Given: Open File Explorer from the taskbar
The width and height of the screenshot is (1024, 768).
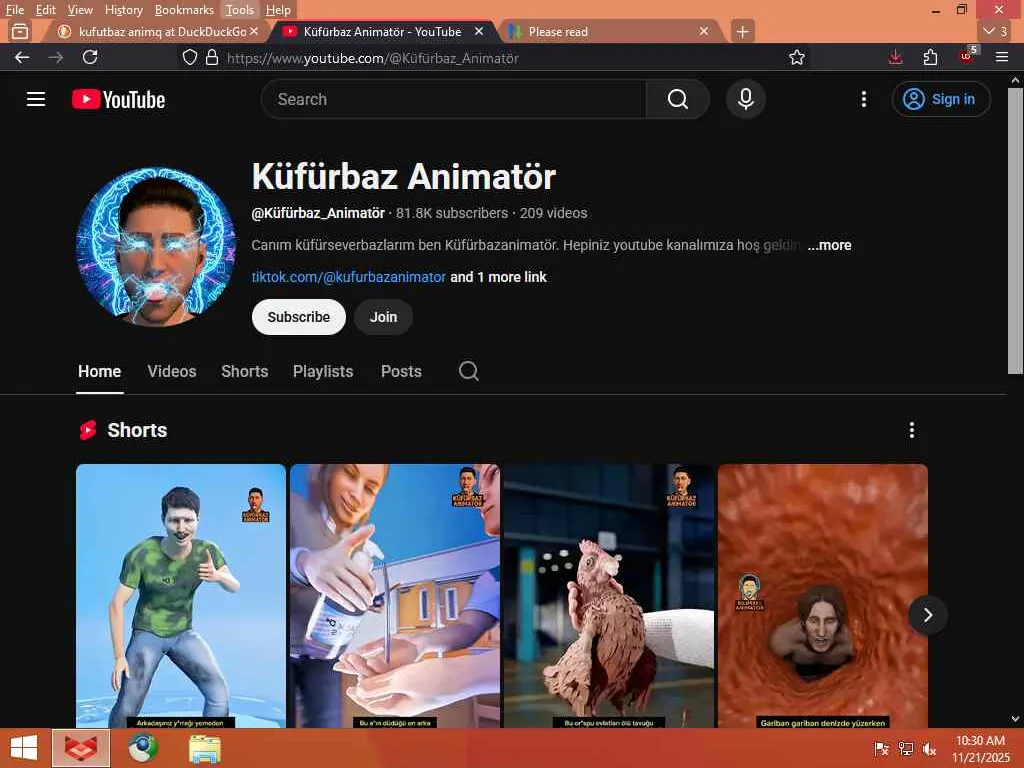Looking at the screenshot, I should (204, 748).
